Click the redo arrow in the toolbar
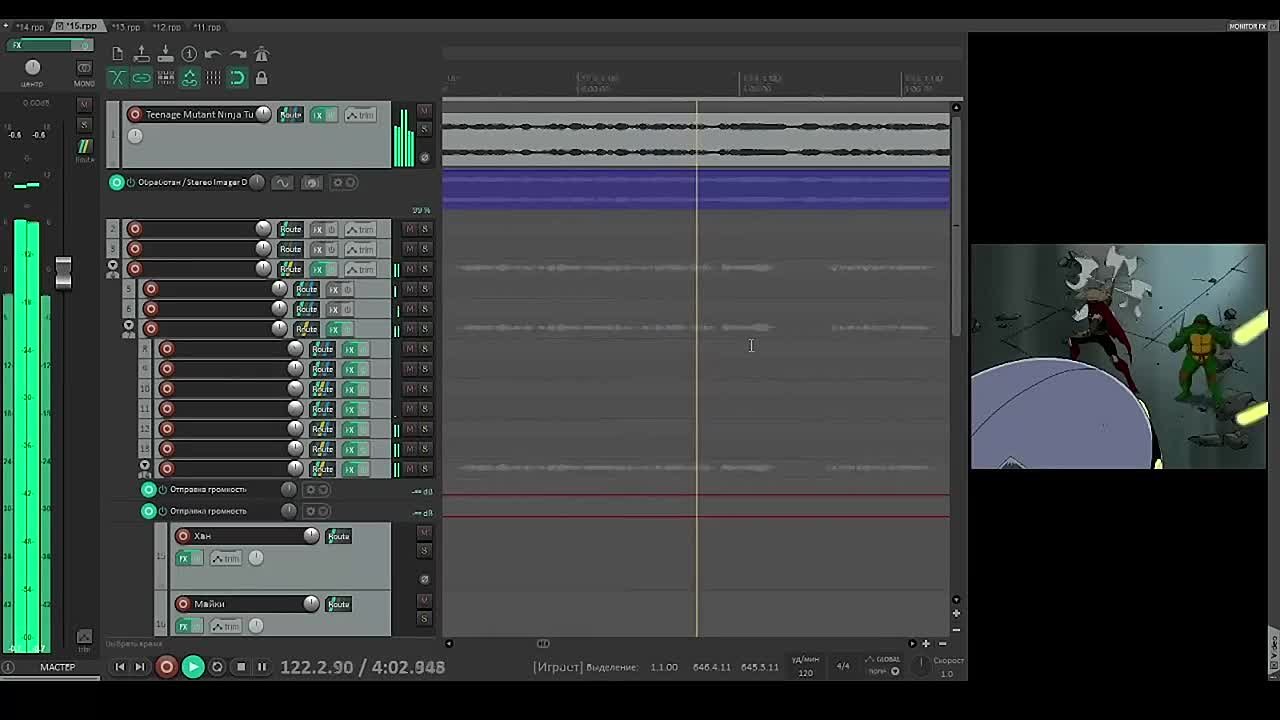 [x=238, y=54]
